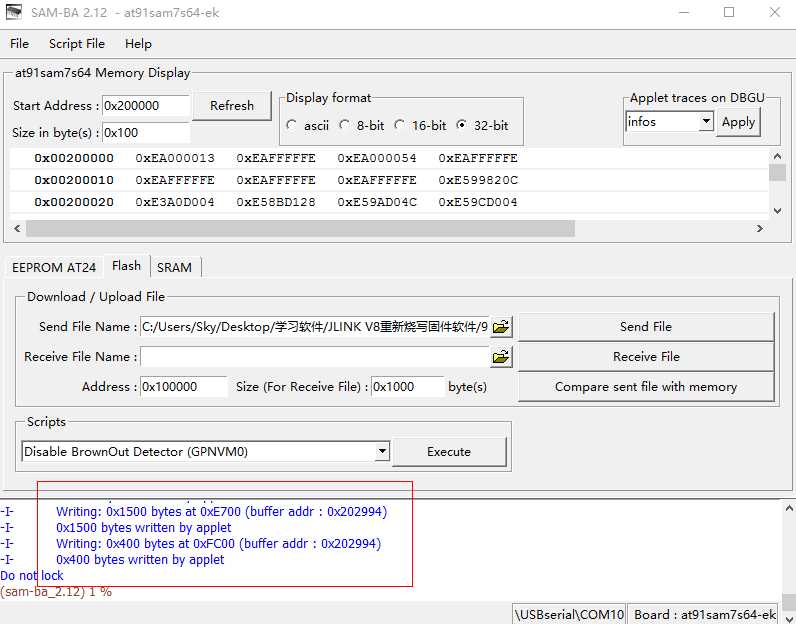Click the Send File button

[x=646, y=326]
